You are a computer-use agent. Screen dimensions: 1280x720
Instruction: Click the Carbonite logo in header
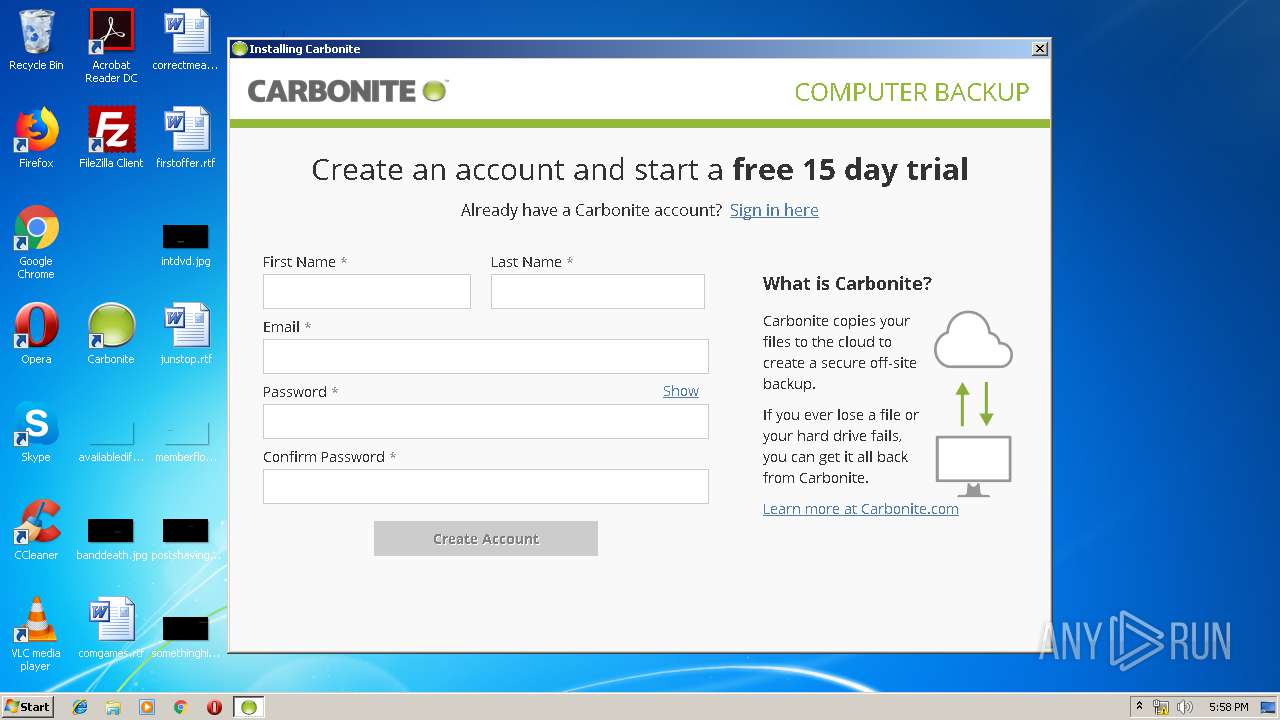click(348, 91)
